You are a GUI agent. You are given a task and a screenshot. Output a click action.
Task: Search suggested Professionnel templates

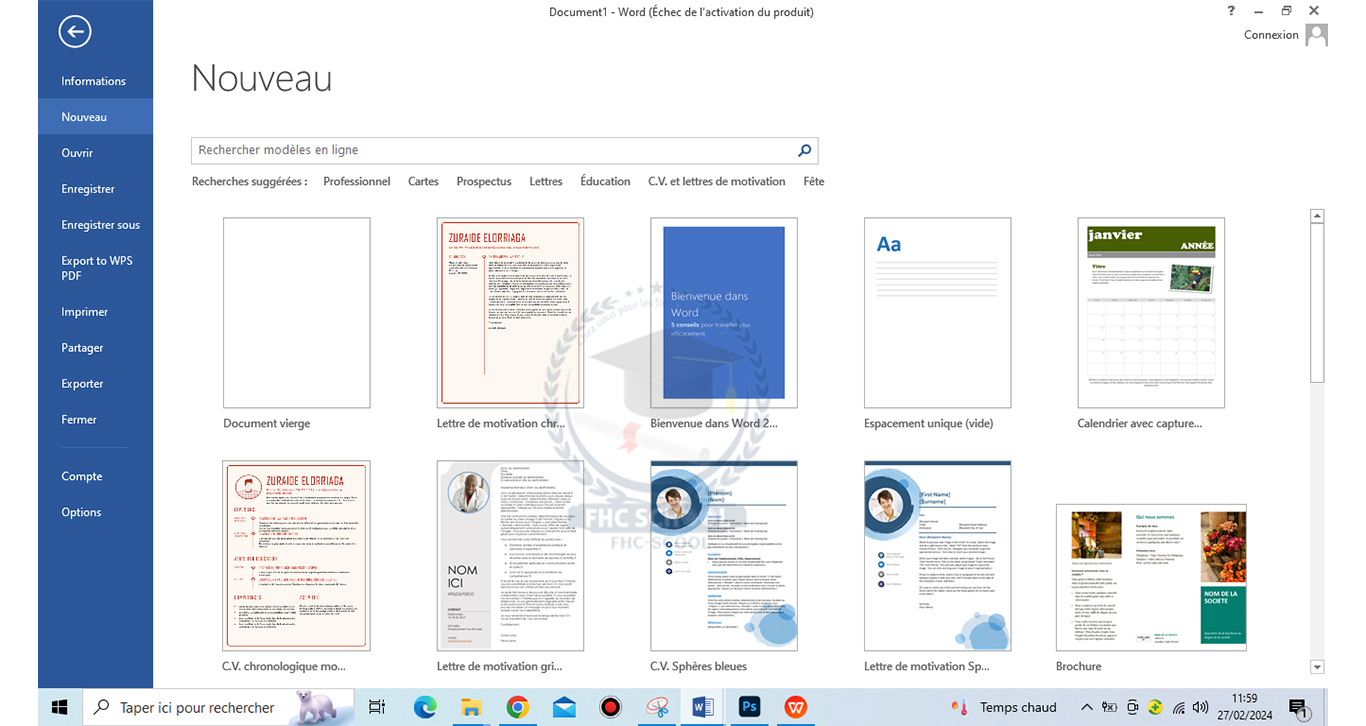pos(357,182)
